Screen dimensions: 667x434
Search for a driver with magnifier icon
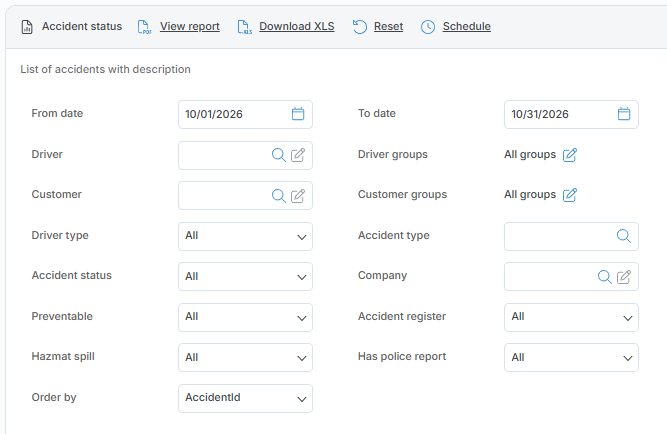click(279, 155)
